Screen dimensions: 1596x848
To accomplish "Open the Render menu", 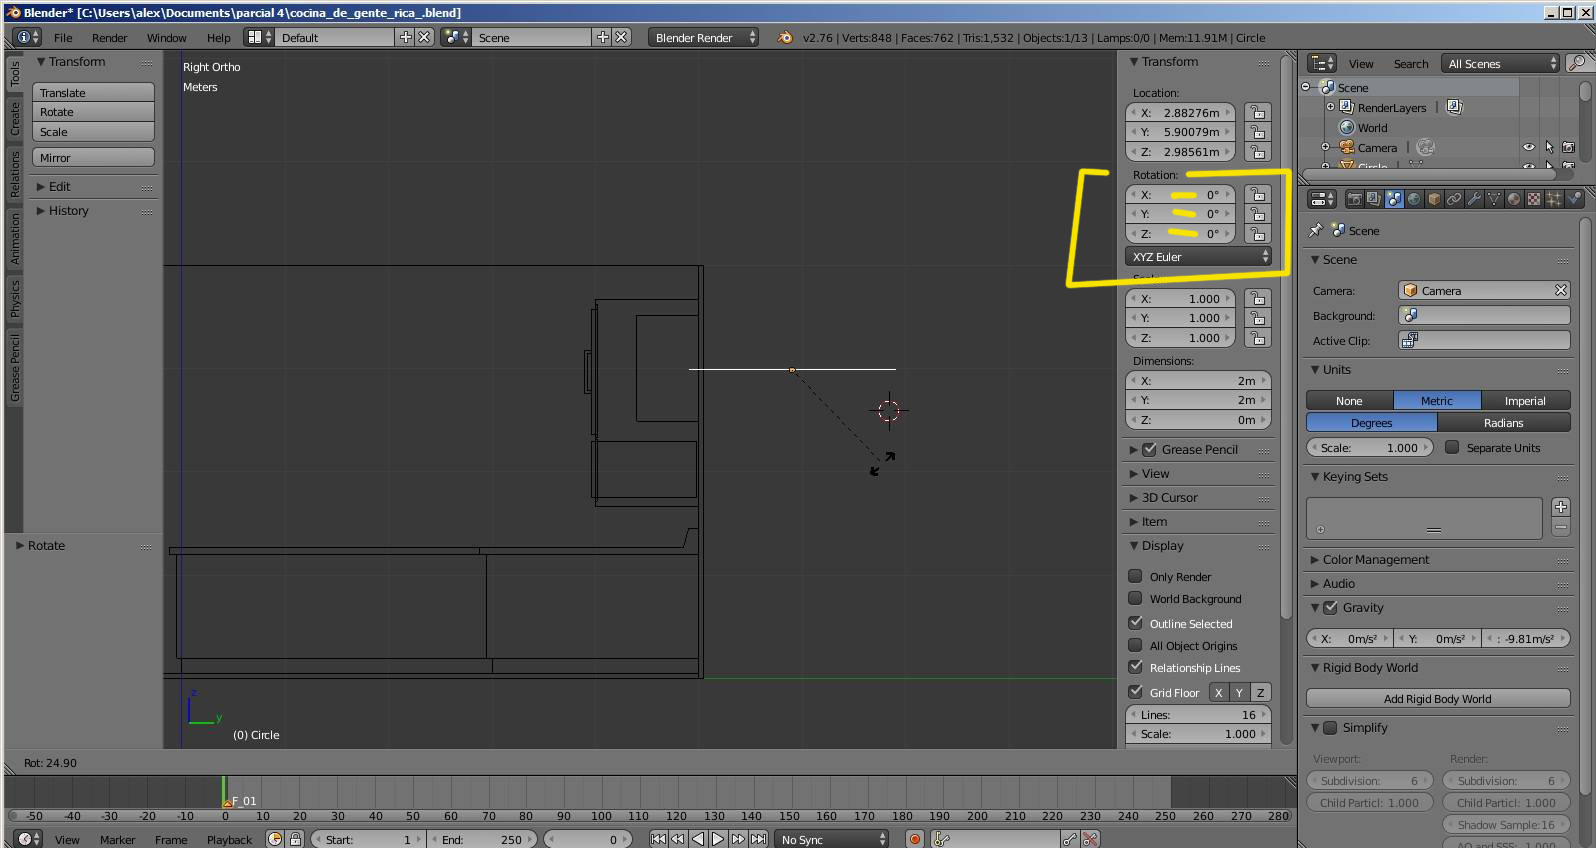I will (109, 38).
